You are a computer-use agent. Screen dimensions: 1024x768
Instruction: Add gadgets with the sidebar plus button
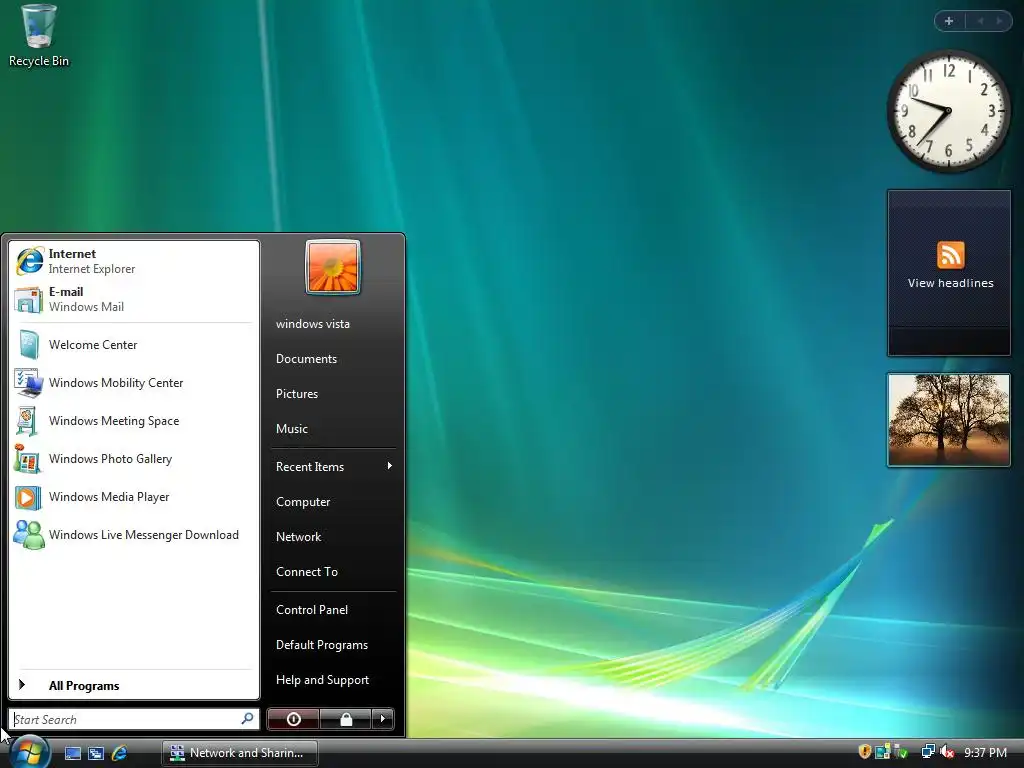click(949, 21)
